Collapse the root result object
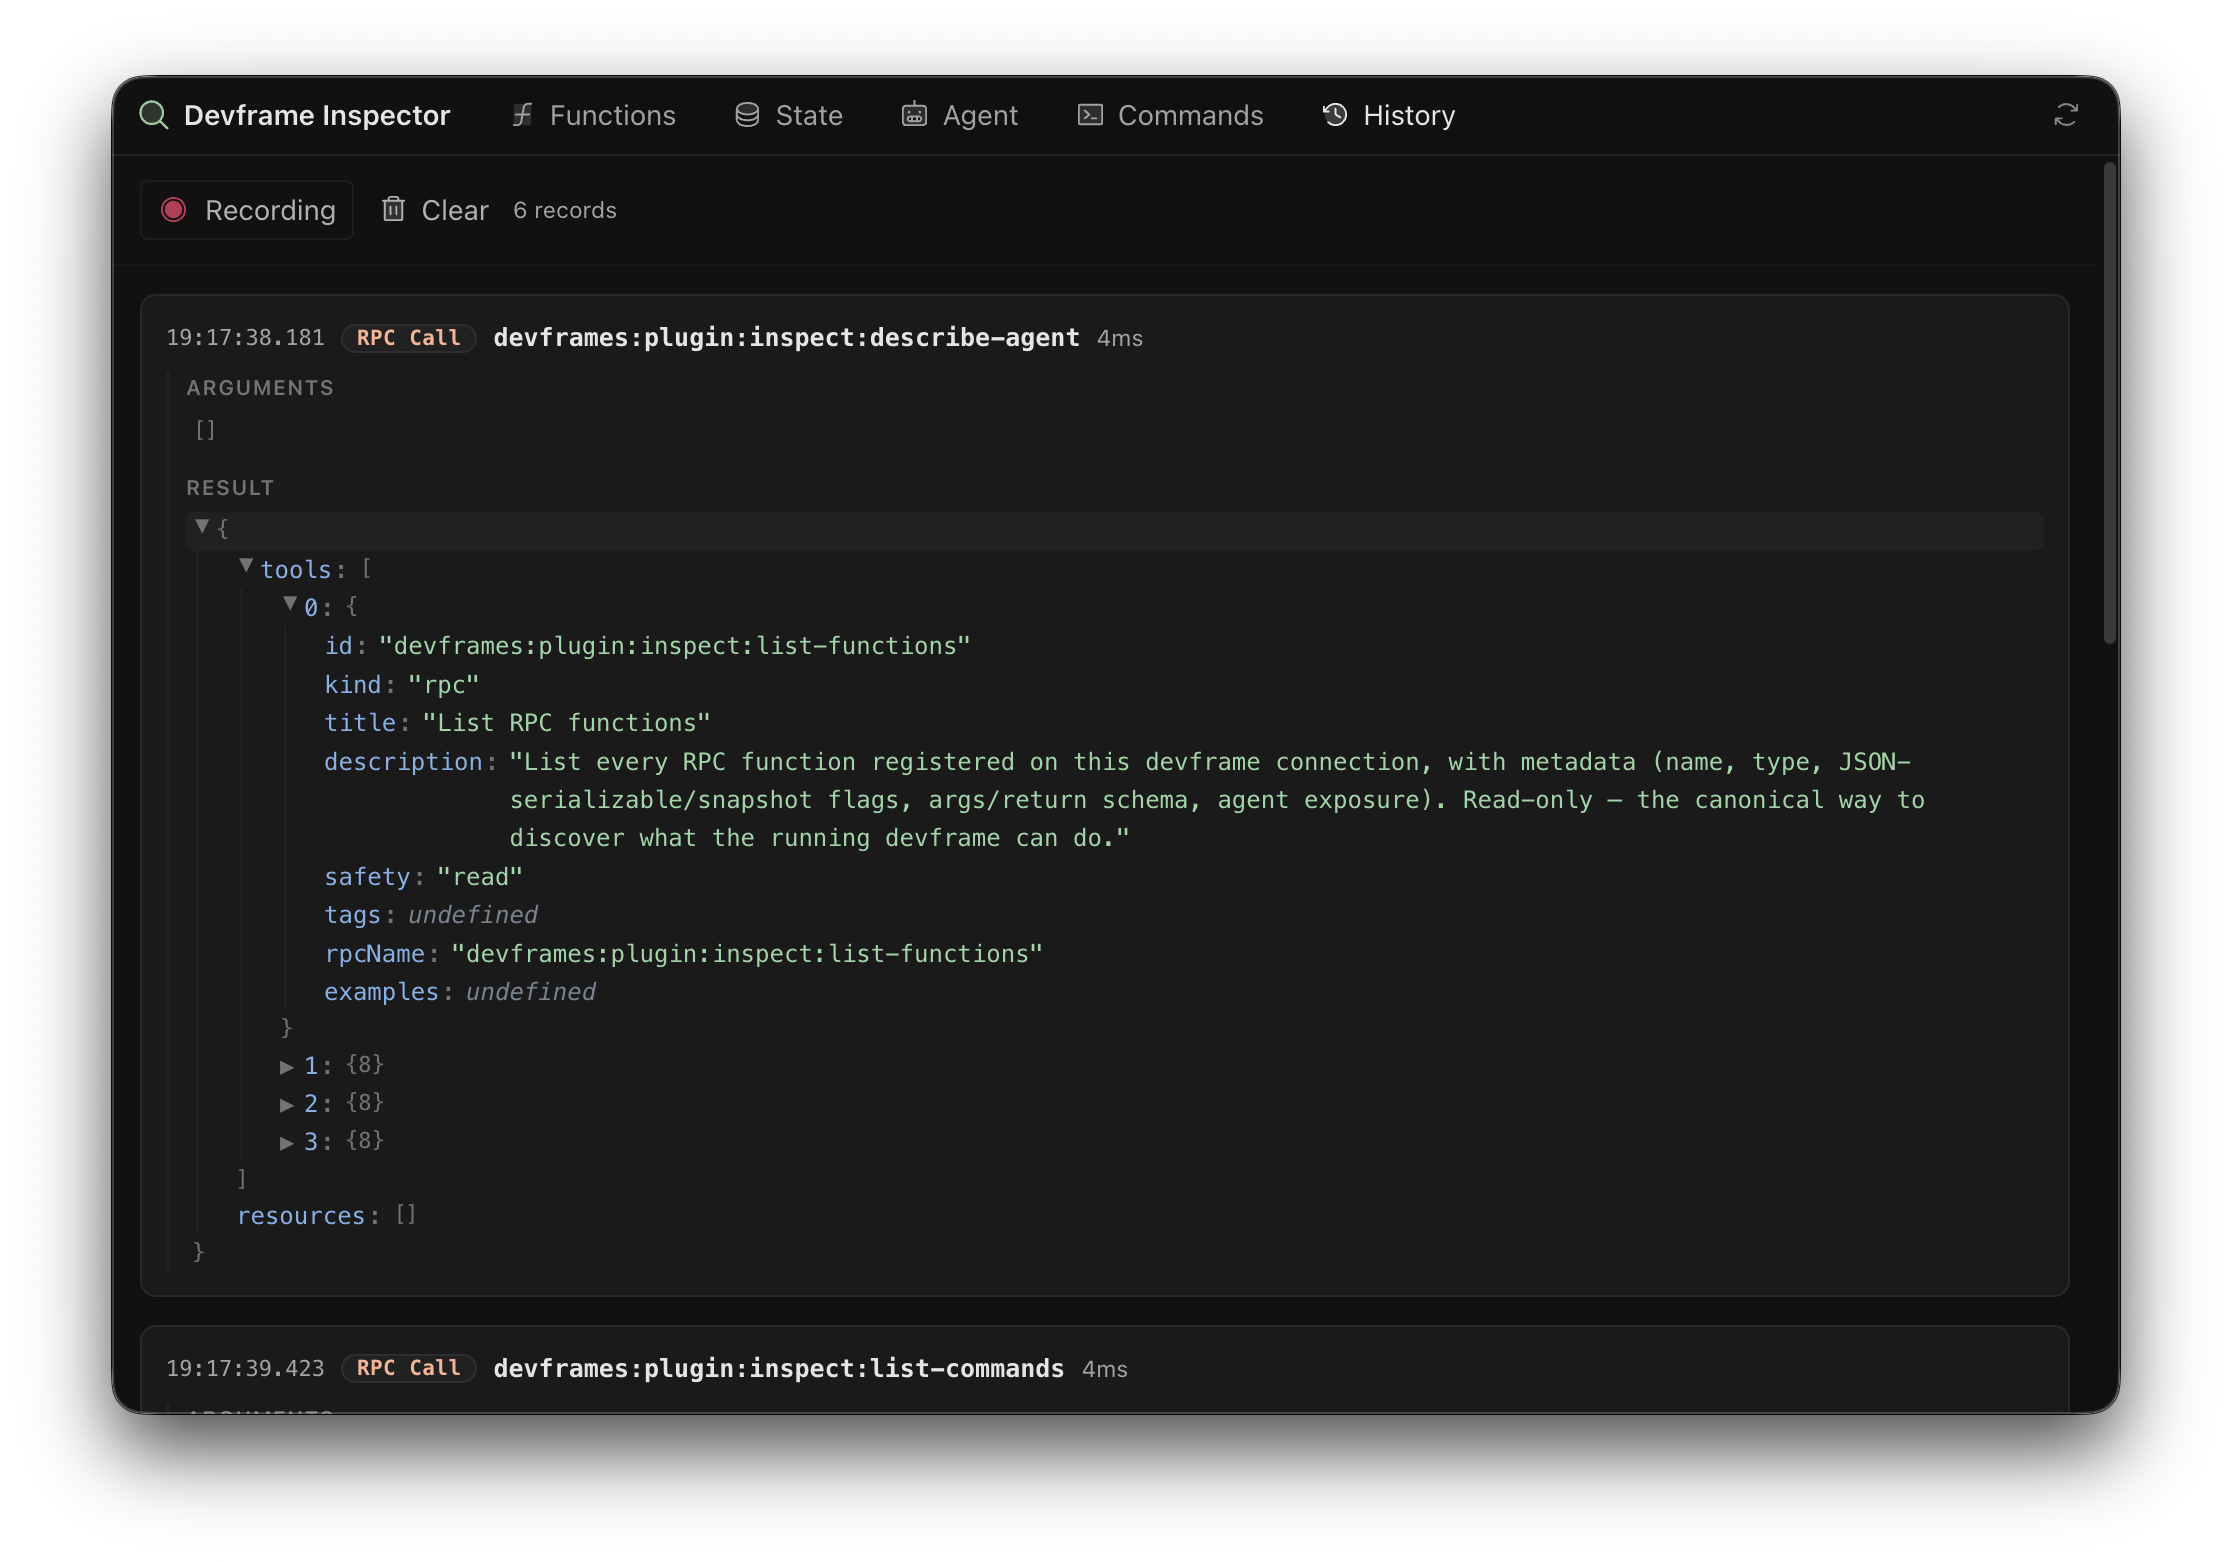 click(x=202, y=527)
